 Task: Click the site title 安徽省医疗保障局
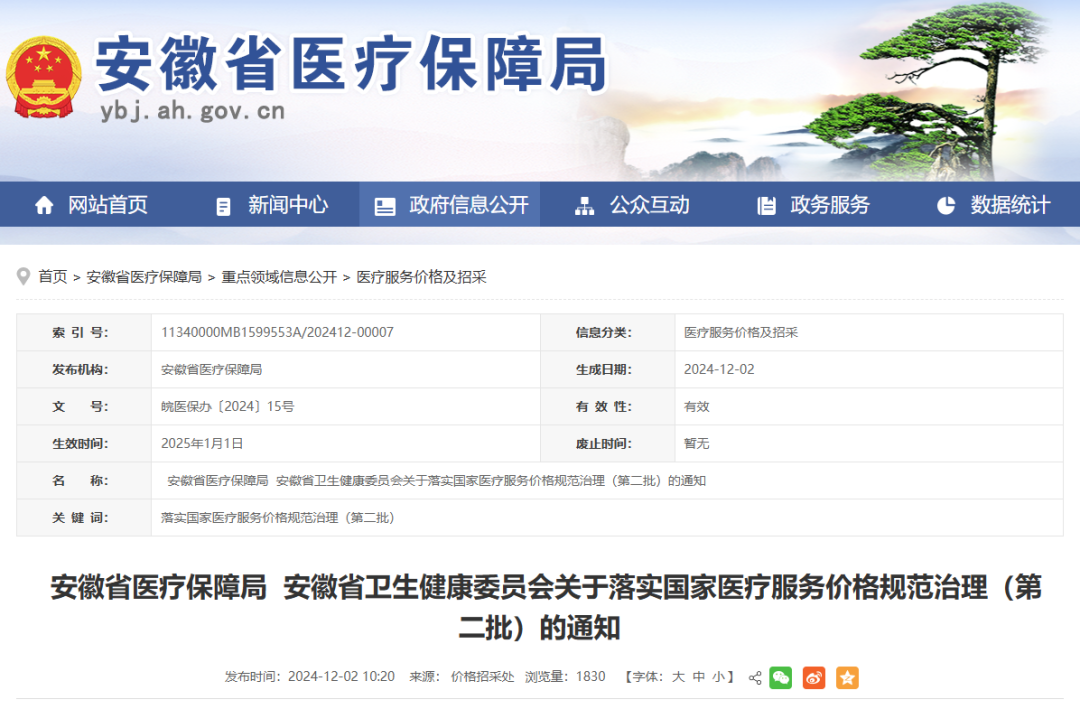coord(351,64)
